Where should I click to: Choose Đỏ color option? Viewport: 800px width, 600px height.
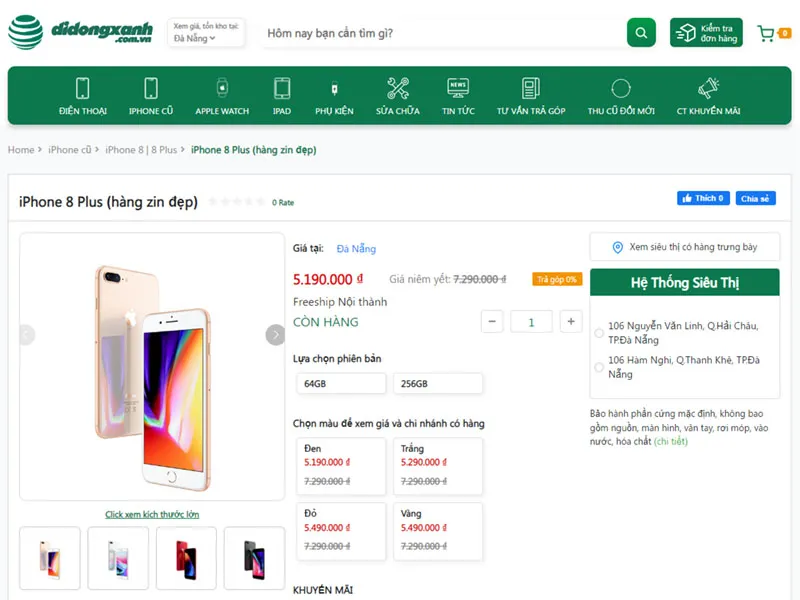(341, 531)
